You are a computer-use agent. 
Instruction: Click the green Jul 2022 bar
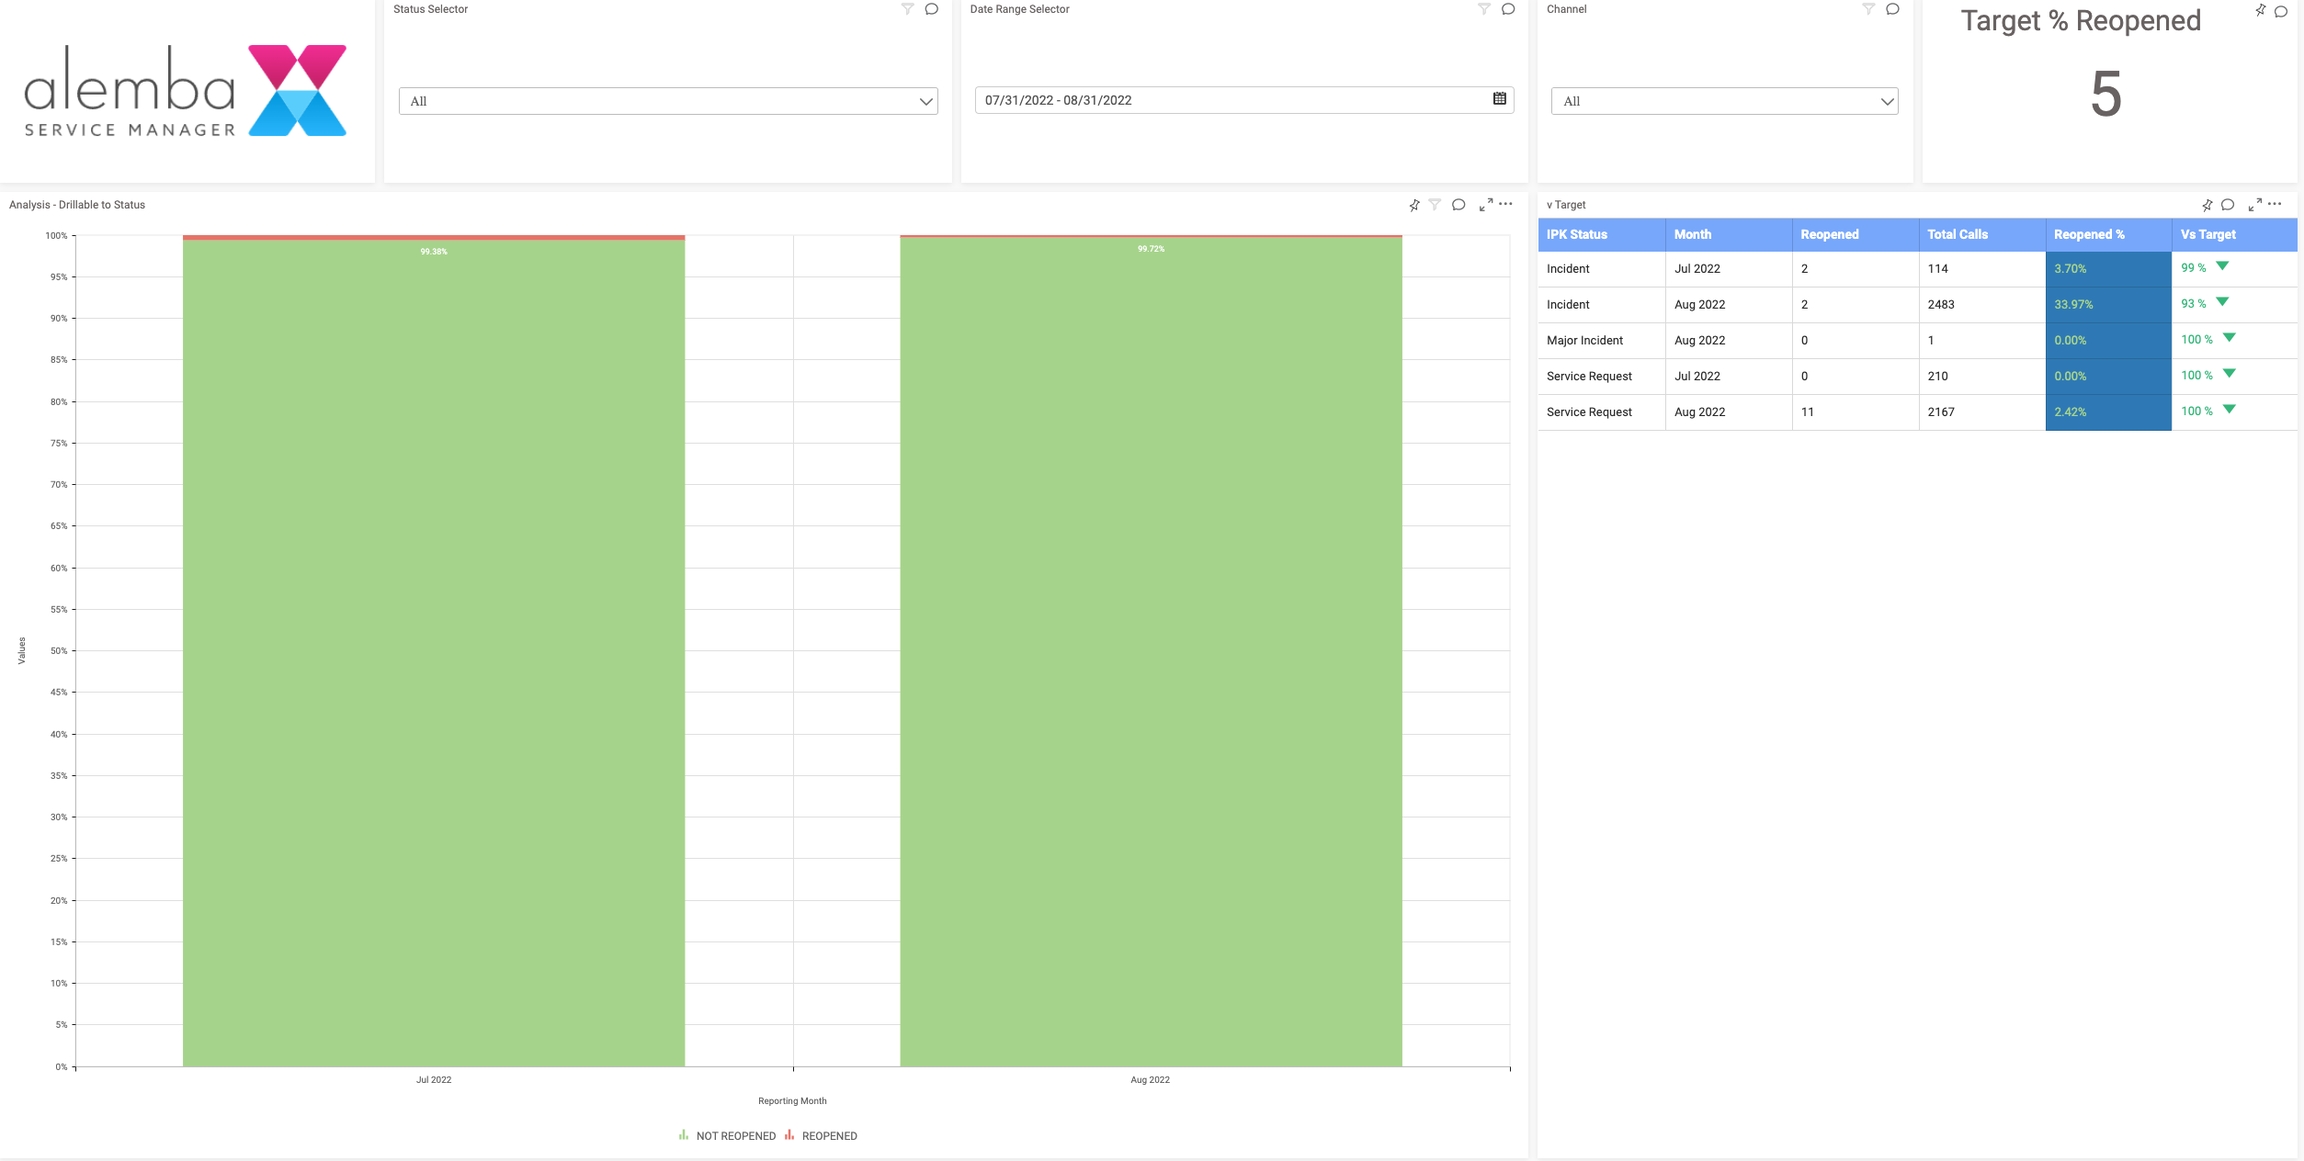(x=433, y=650)
